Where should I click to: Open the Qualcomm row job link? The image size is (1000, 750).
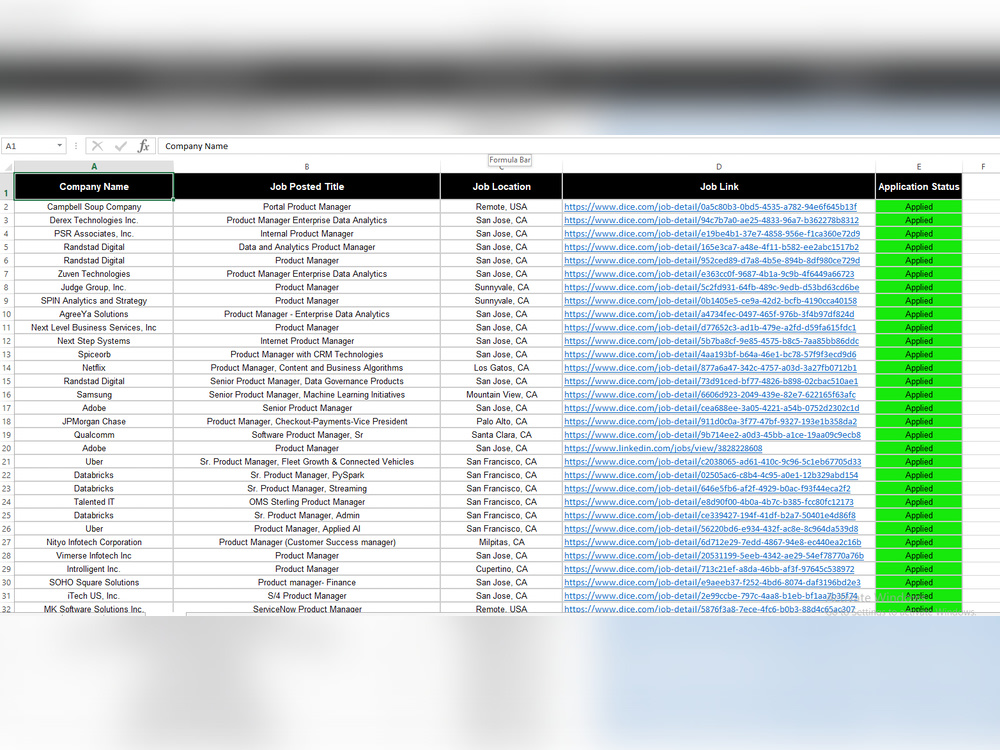point(712,435)
